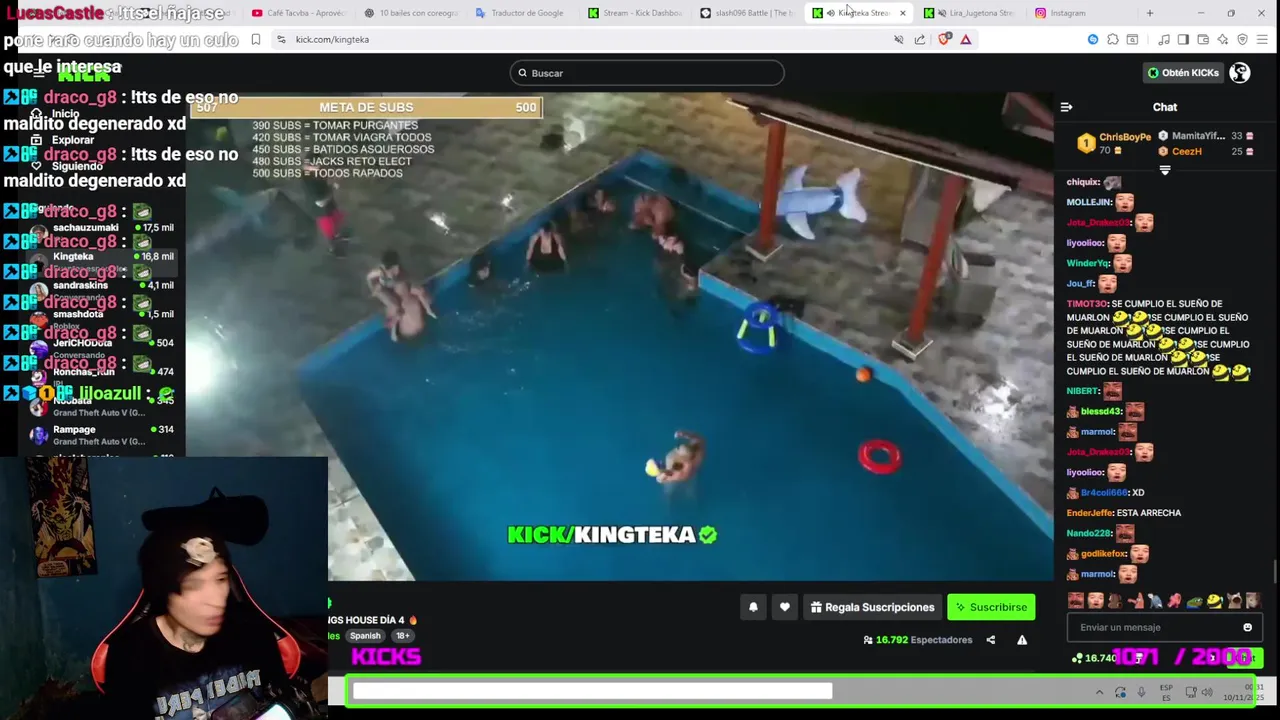1280x720 pixels.
Task: Click the Windows tray ESP language indicator
Action: tap(1166, 692)
